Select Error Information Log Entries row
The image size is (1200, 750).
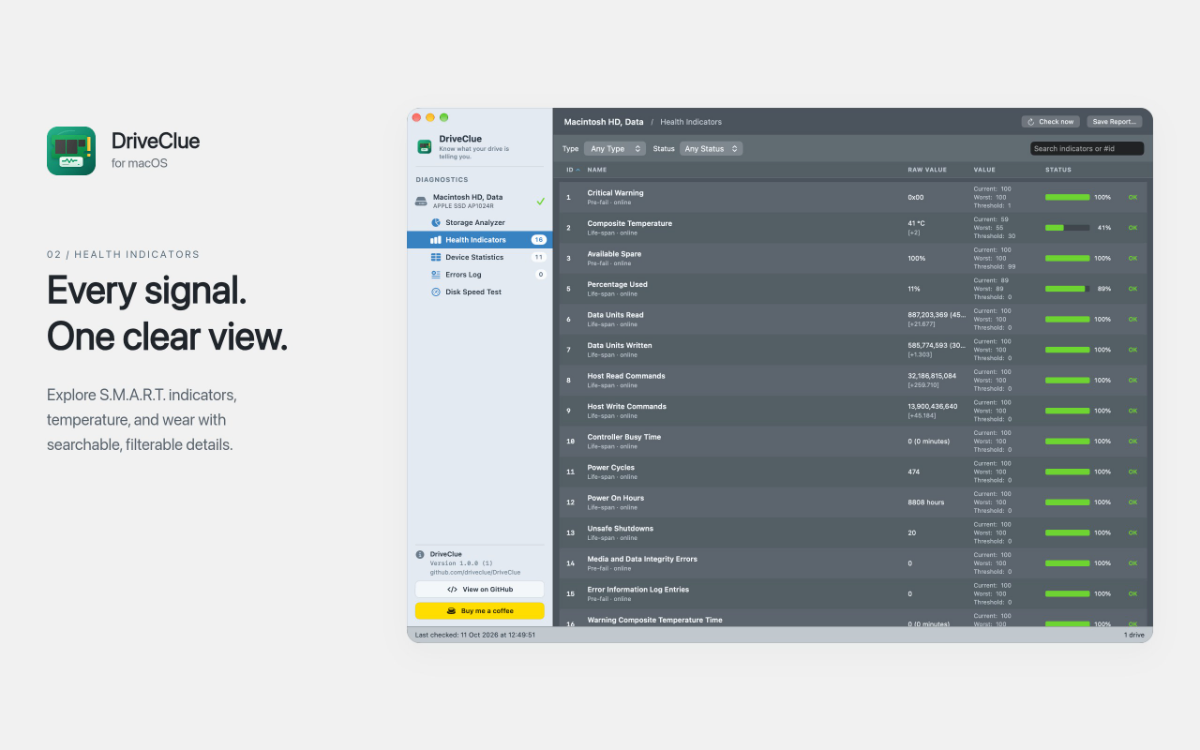(853, 594)
